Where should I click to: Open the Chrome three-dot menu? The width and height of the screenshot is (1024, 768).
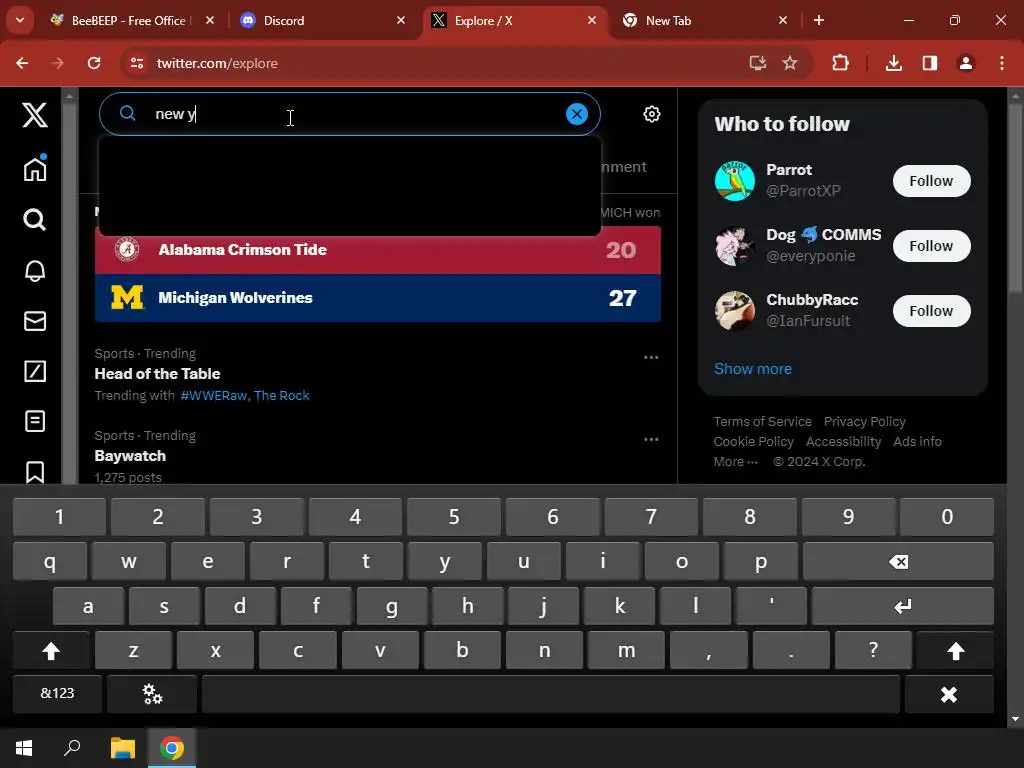(1001, 63)
